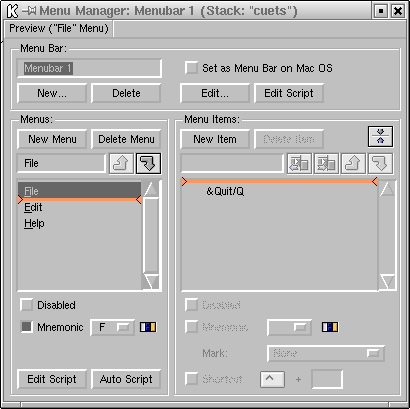Click the insert divider button in Menu Items

click(380, 137)
